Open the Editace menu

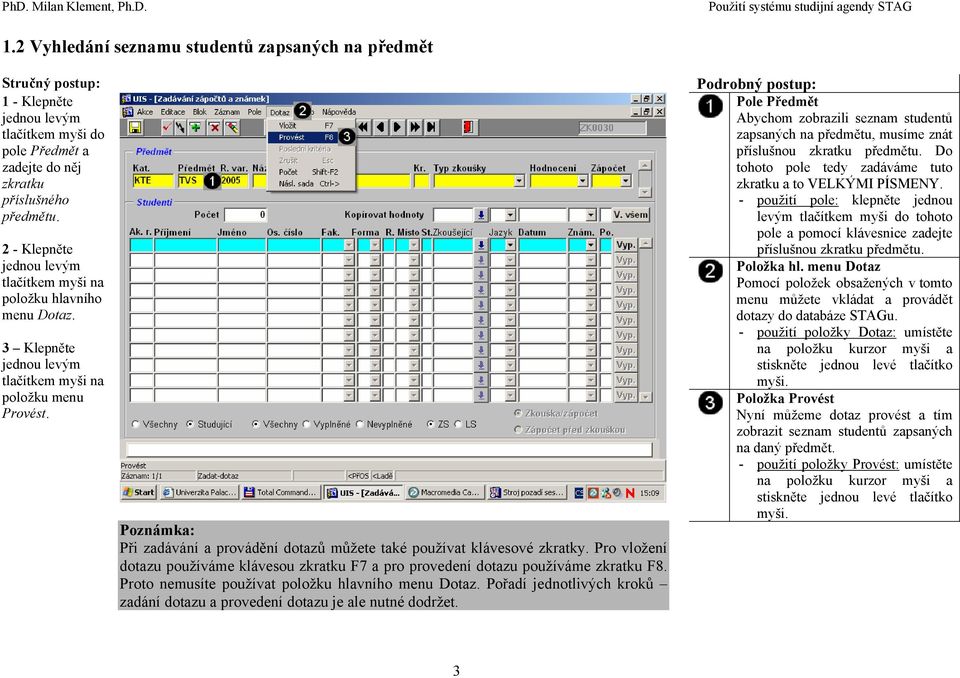tap(173, 112)
